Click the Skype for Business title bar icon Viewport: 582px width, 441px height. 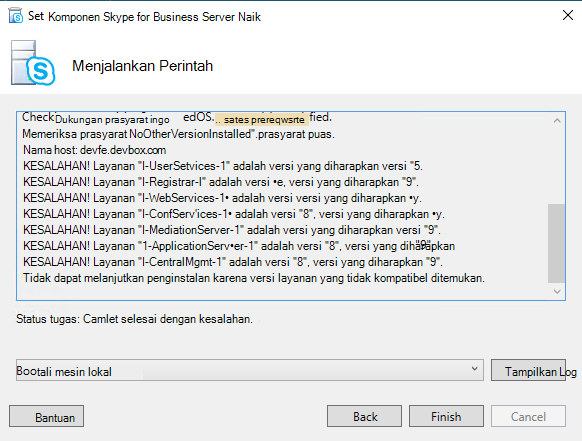(16, 16)
